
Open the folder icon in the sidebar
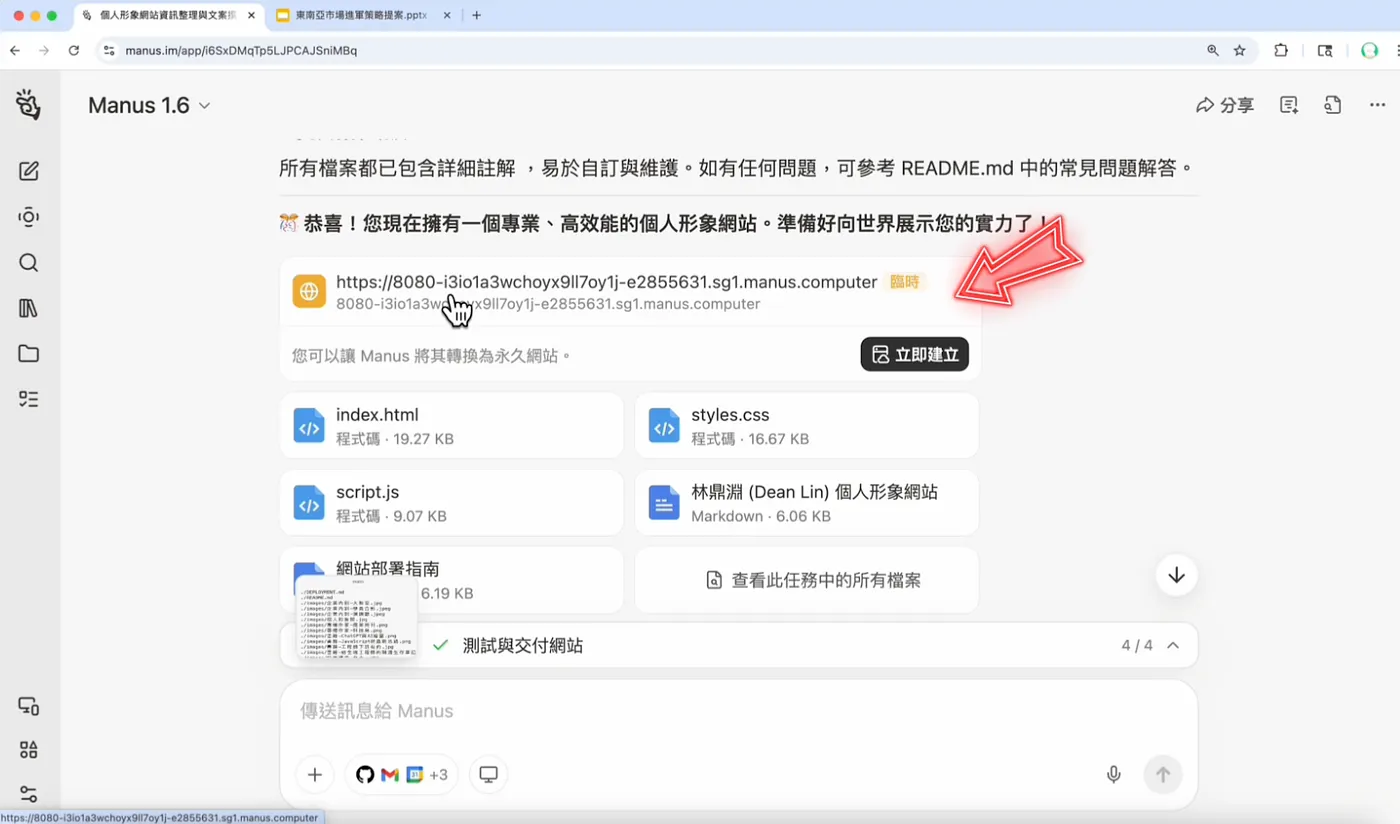29,353
